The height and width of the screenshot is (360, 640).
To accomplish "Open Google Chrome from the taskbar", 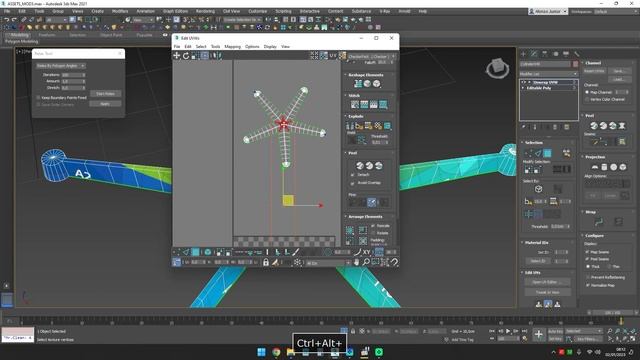I will tap(276, 352).
